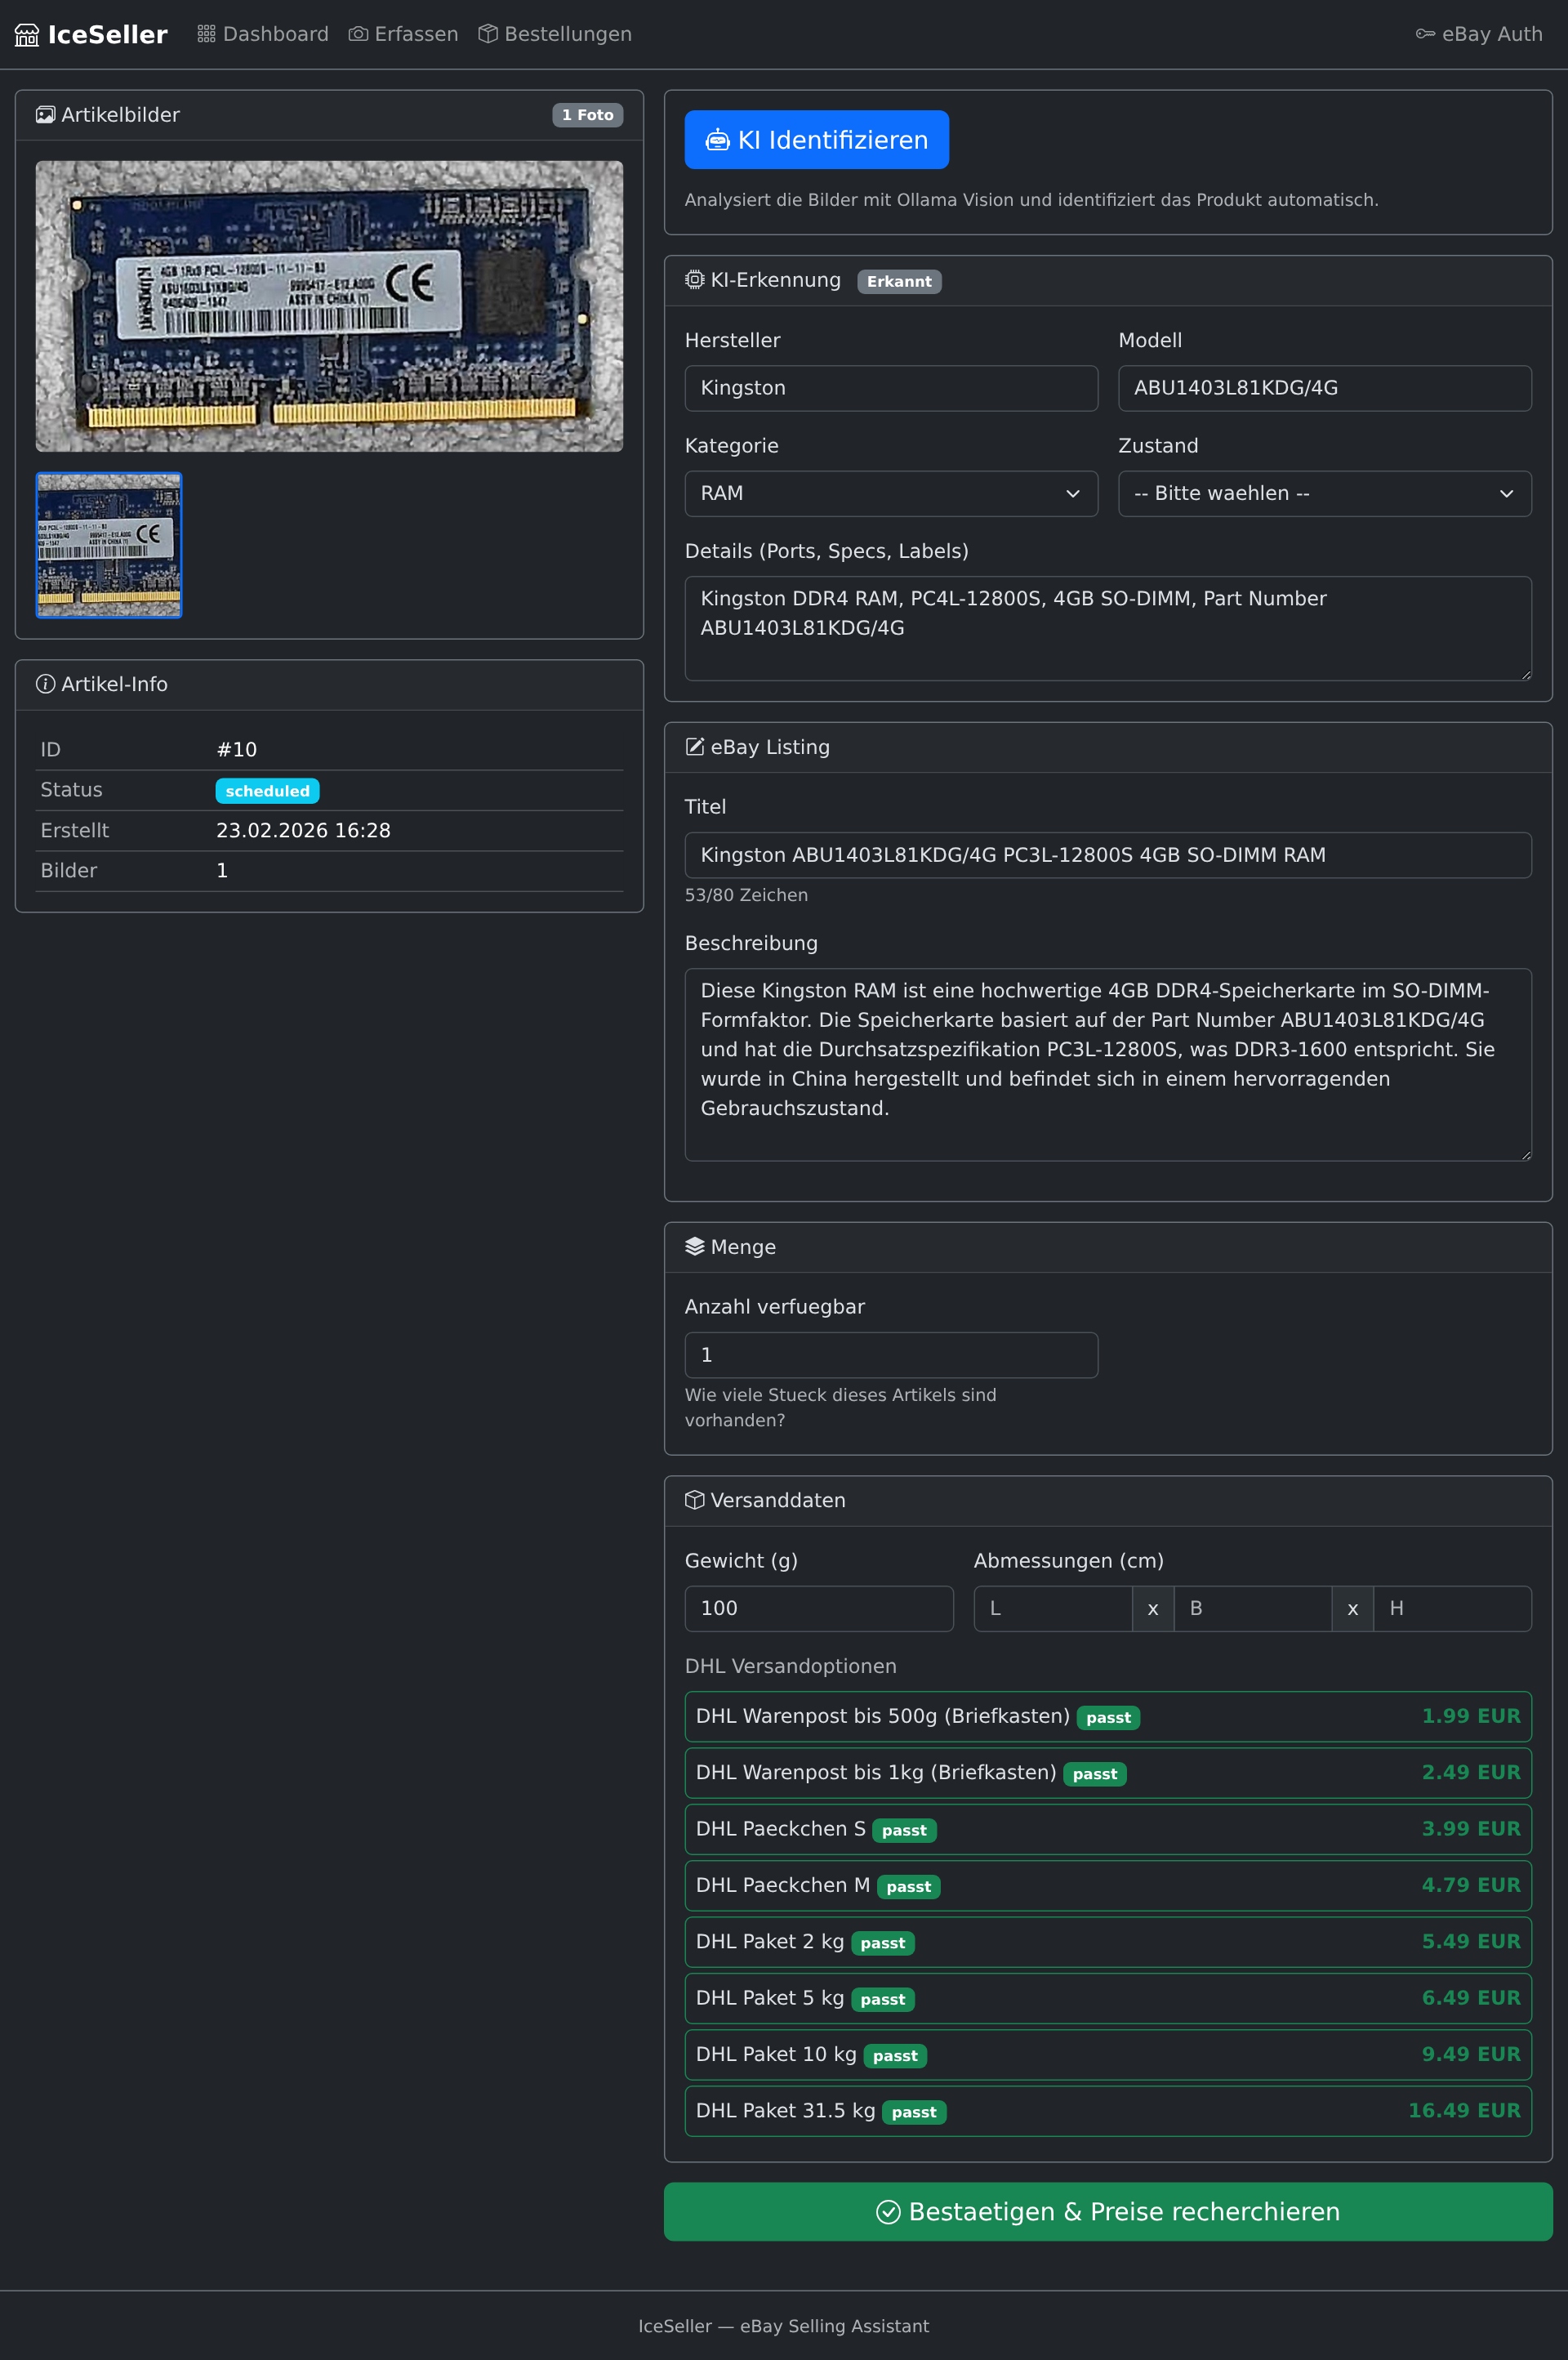
Task: Click the 'Erkannt' status badge
Action: coord(899,281)
